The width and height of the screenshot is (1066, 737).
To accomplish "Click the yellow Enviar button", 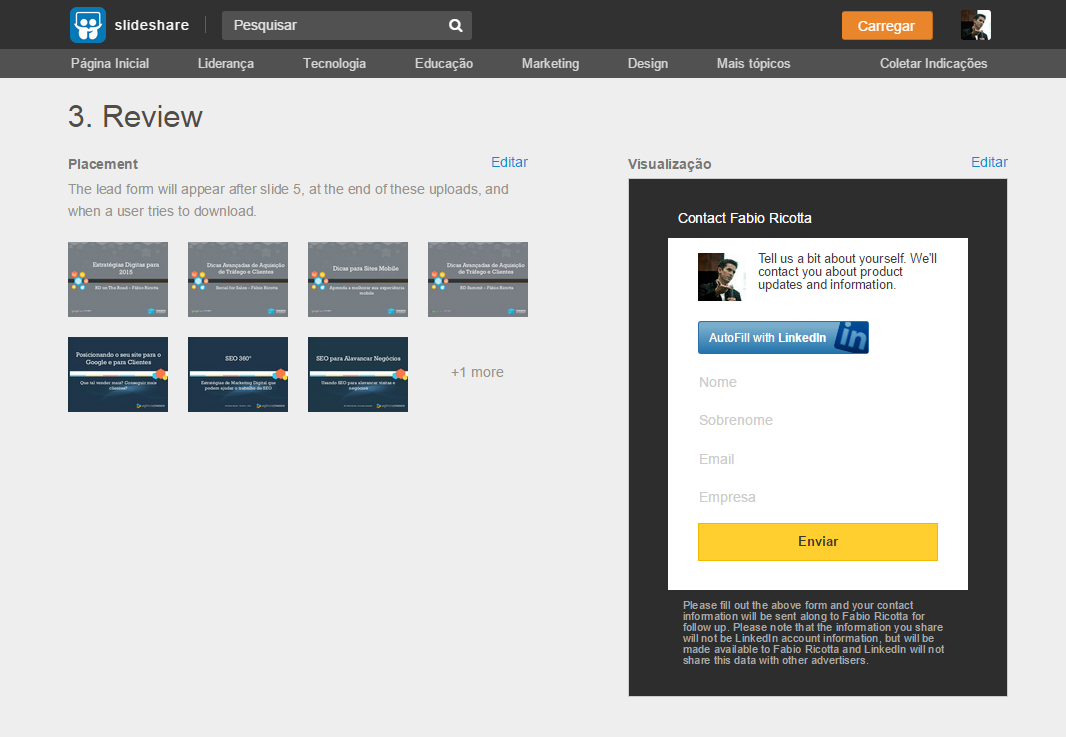I will coord(817,541).
